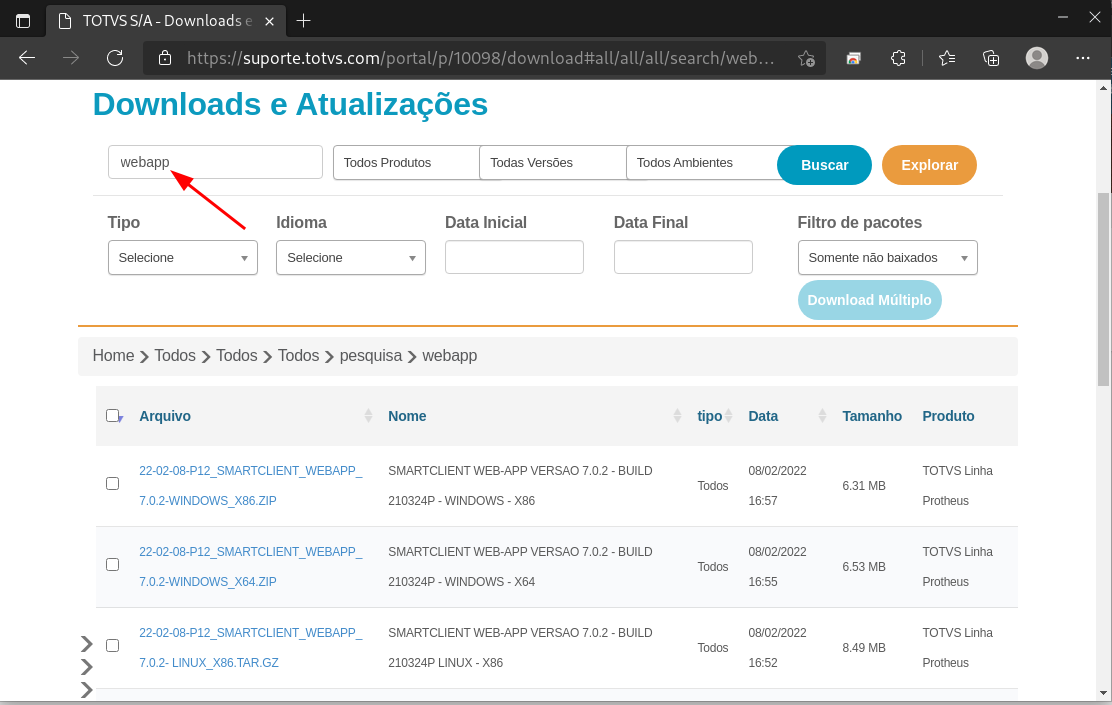Open the user profile avatar
Viewport: 1112px width, 705px height.
point(1037,58)
